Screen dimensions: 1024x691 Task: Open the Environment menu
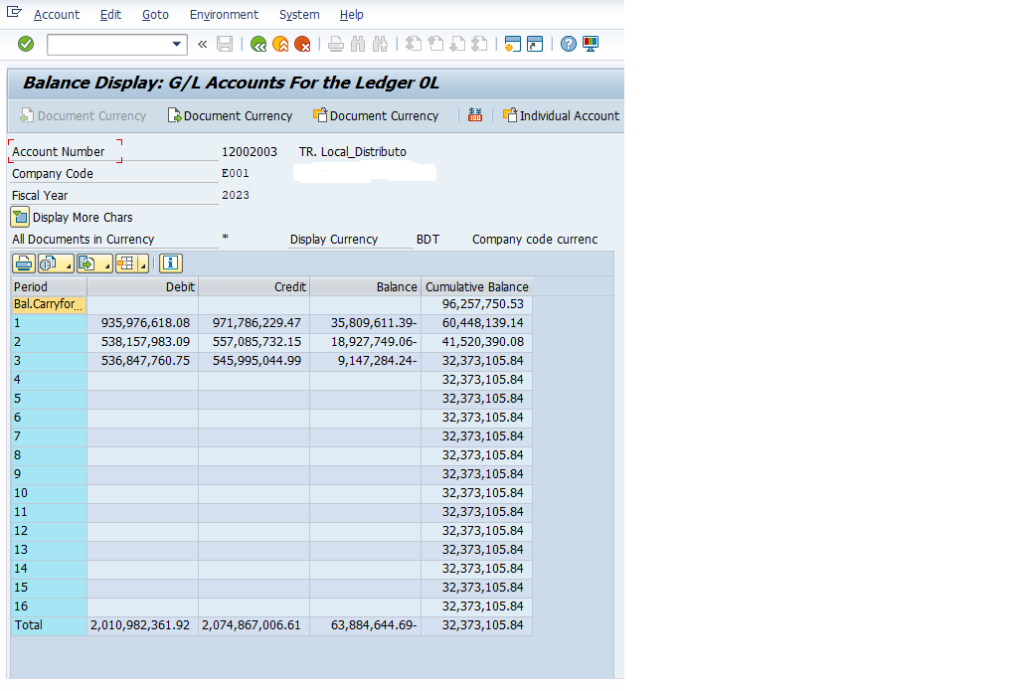tap(224, 14)
